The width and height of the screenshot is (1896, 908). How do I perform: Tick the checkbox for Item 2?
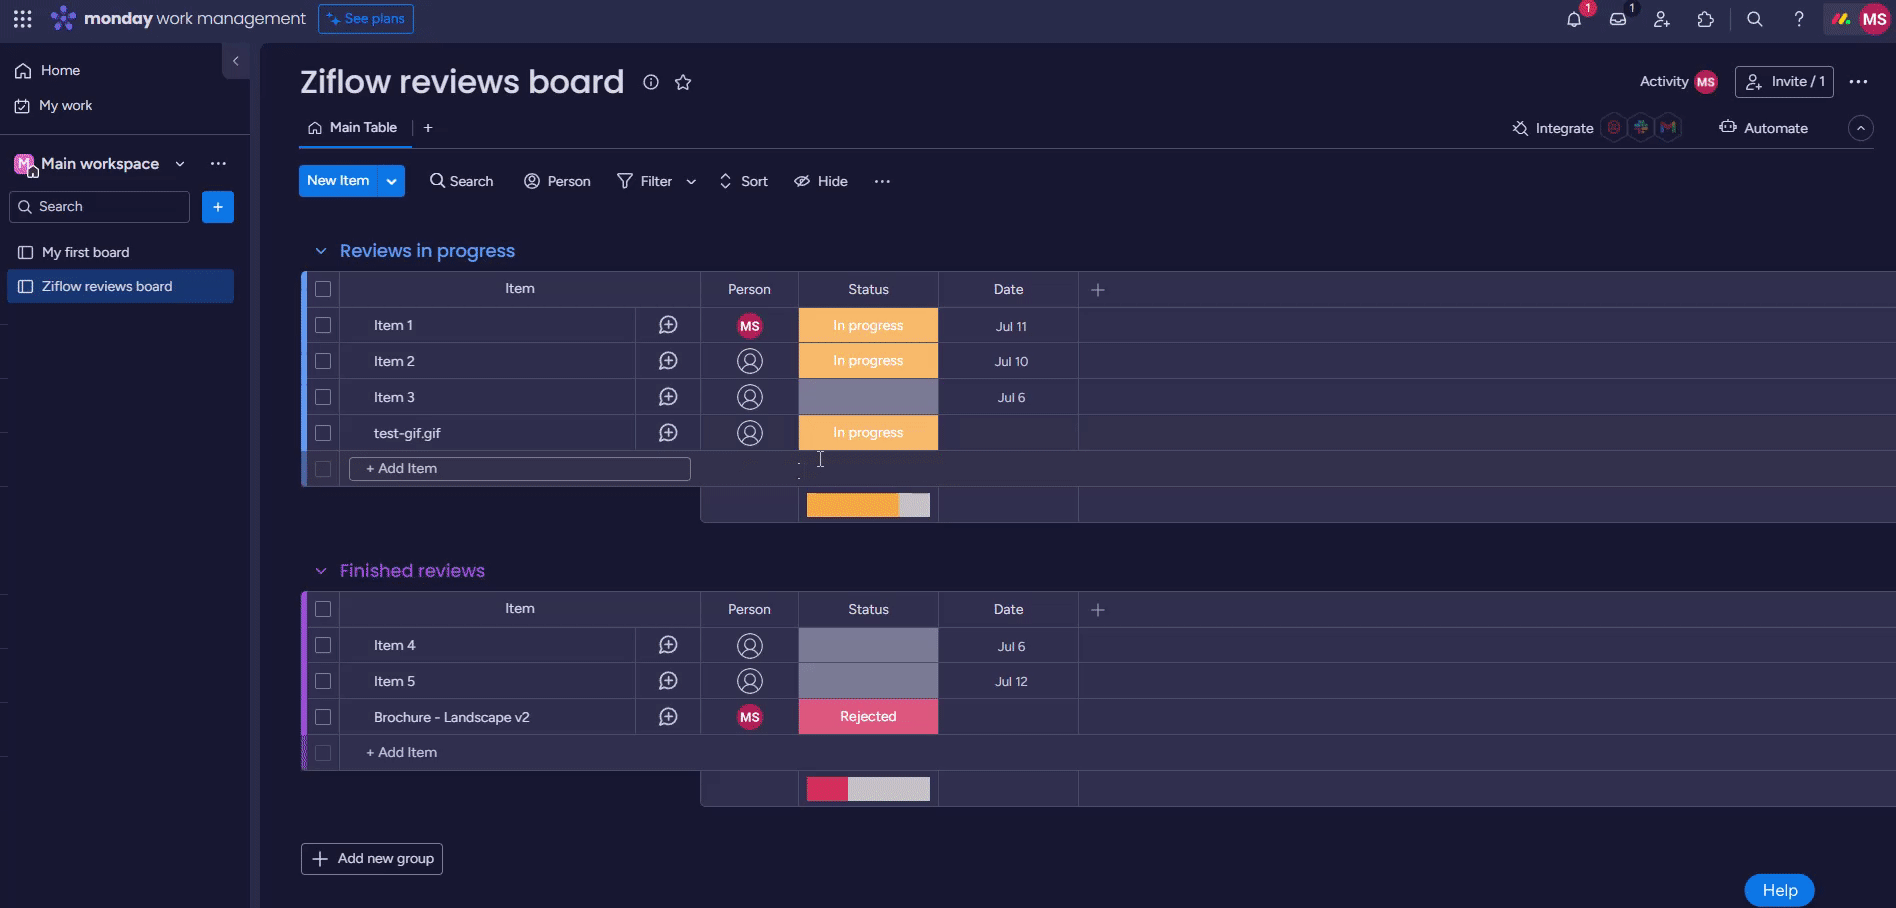tap(323, 361)
